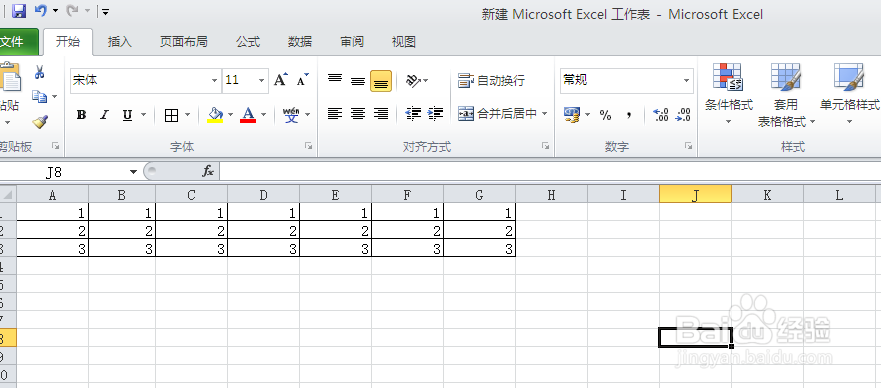Set top vertical alignment
Image resolution: width=881 pixels, height=388 pixels.
[x=335, y=81]
